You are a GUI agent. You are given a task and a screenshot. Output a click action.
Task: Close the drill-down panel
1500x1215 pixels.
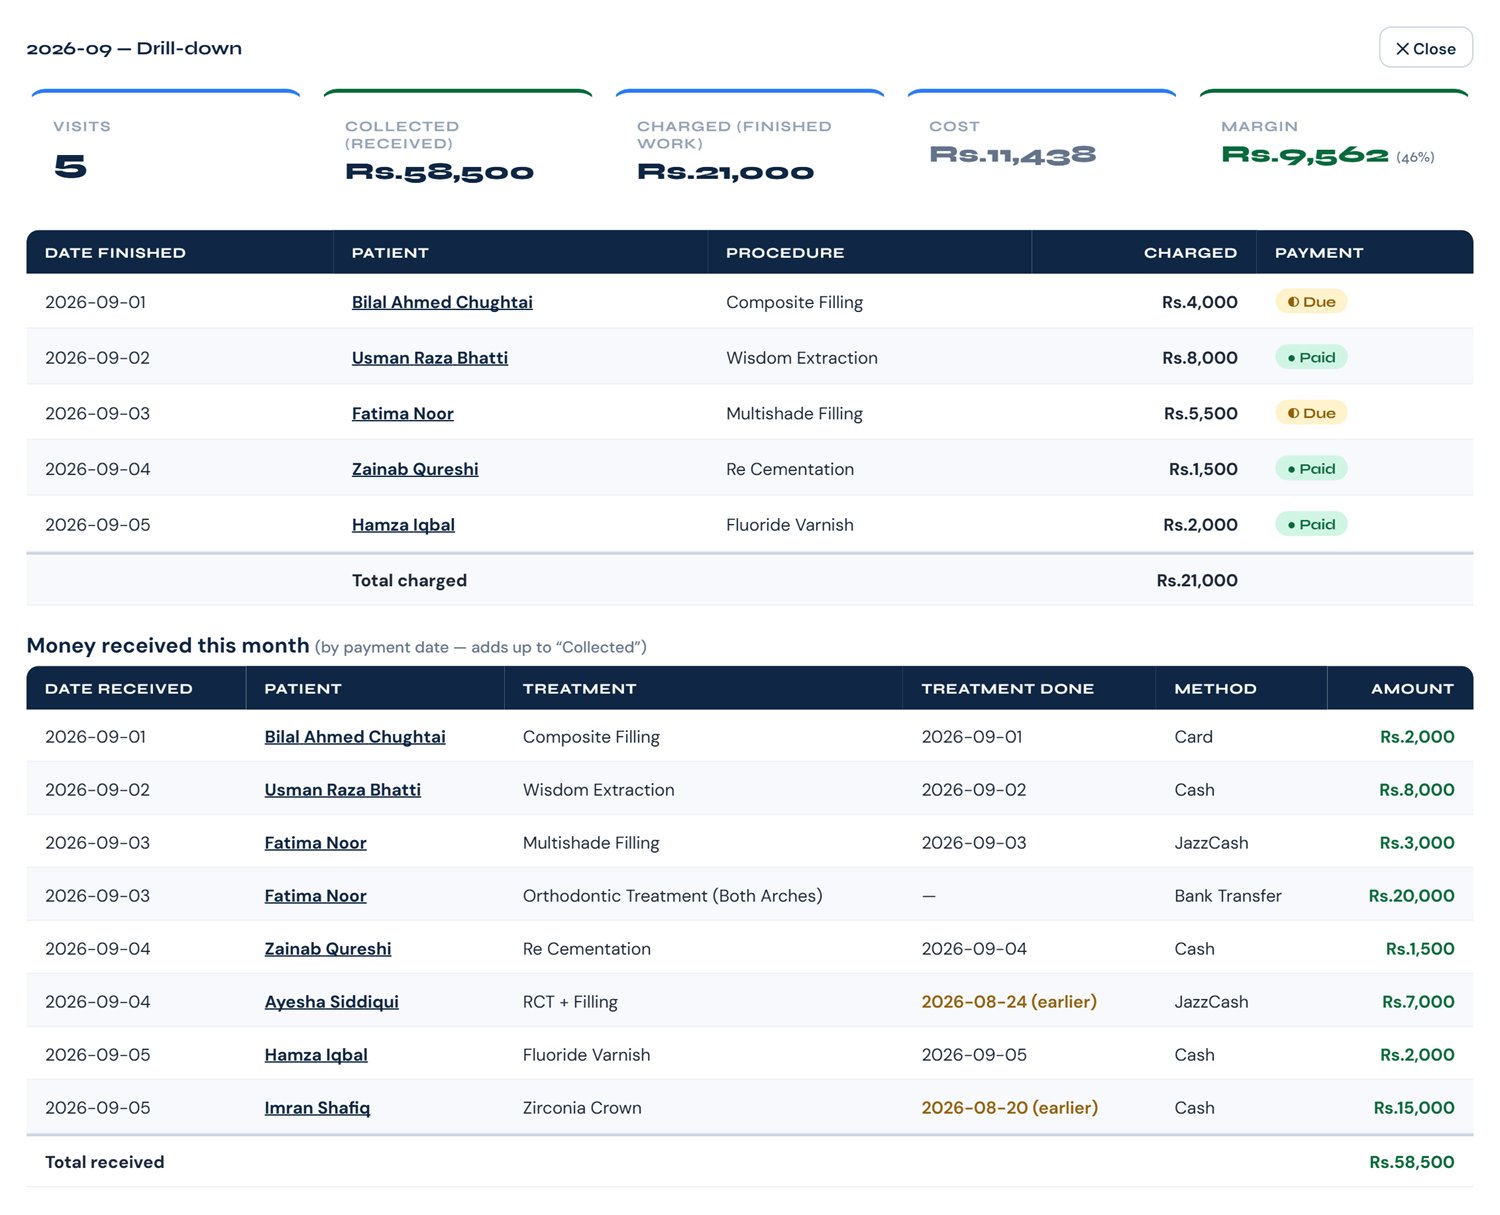point(1425,48)
